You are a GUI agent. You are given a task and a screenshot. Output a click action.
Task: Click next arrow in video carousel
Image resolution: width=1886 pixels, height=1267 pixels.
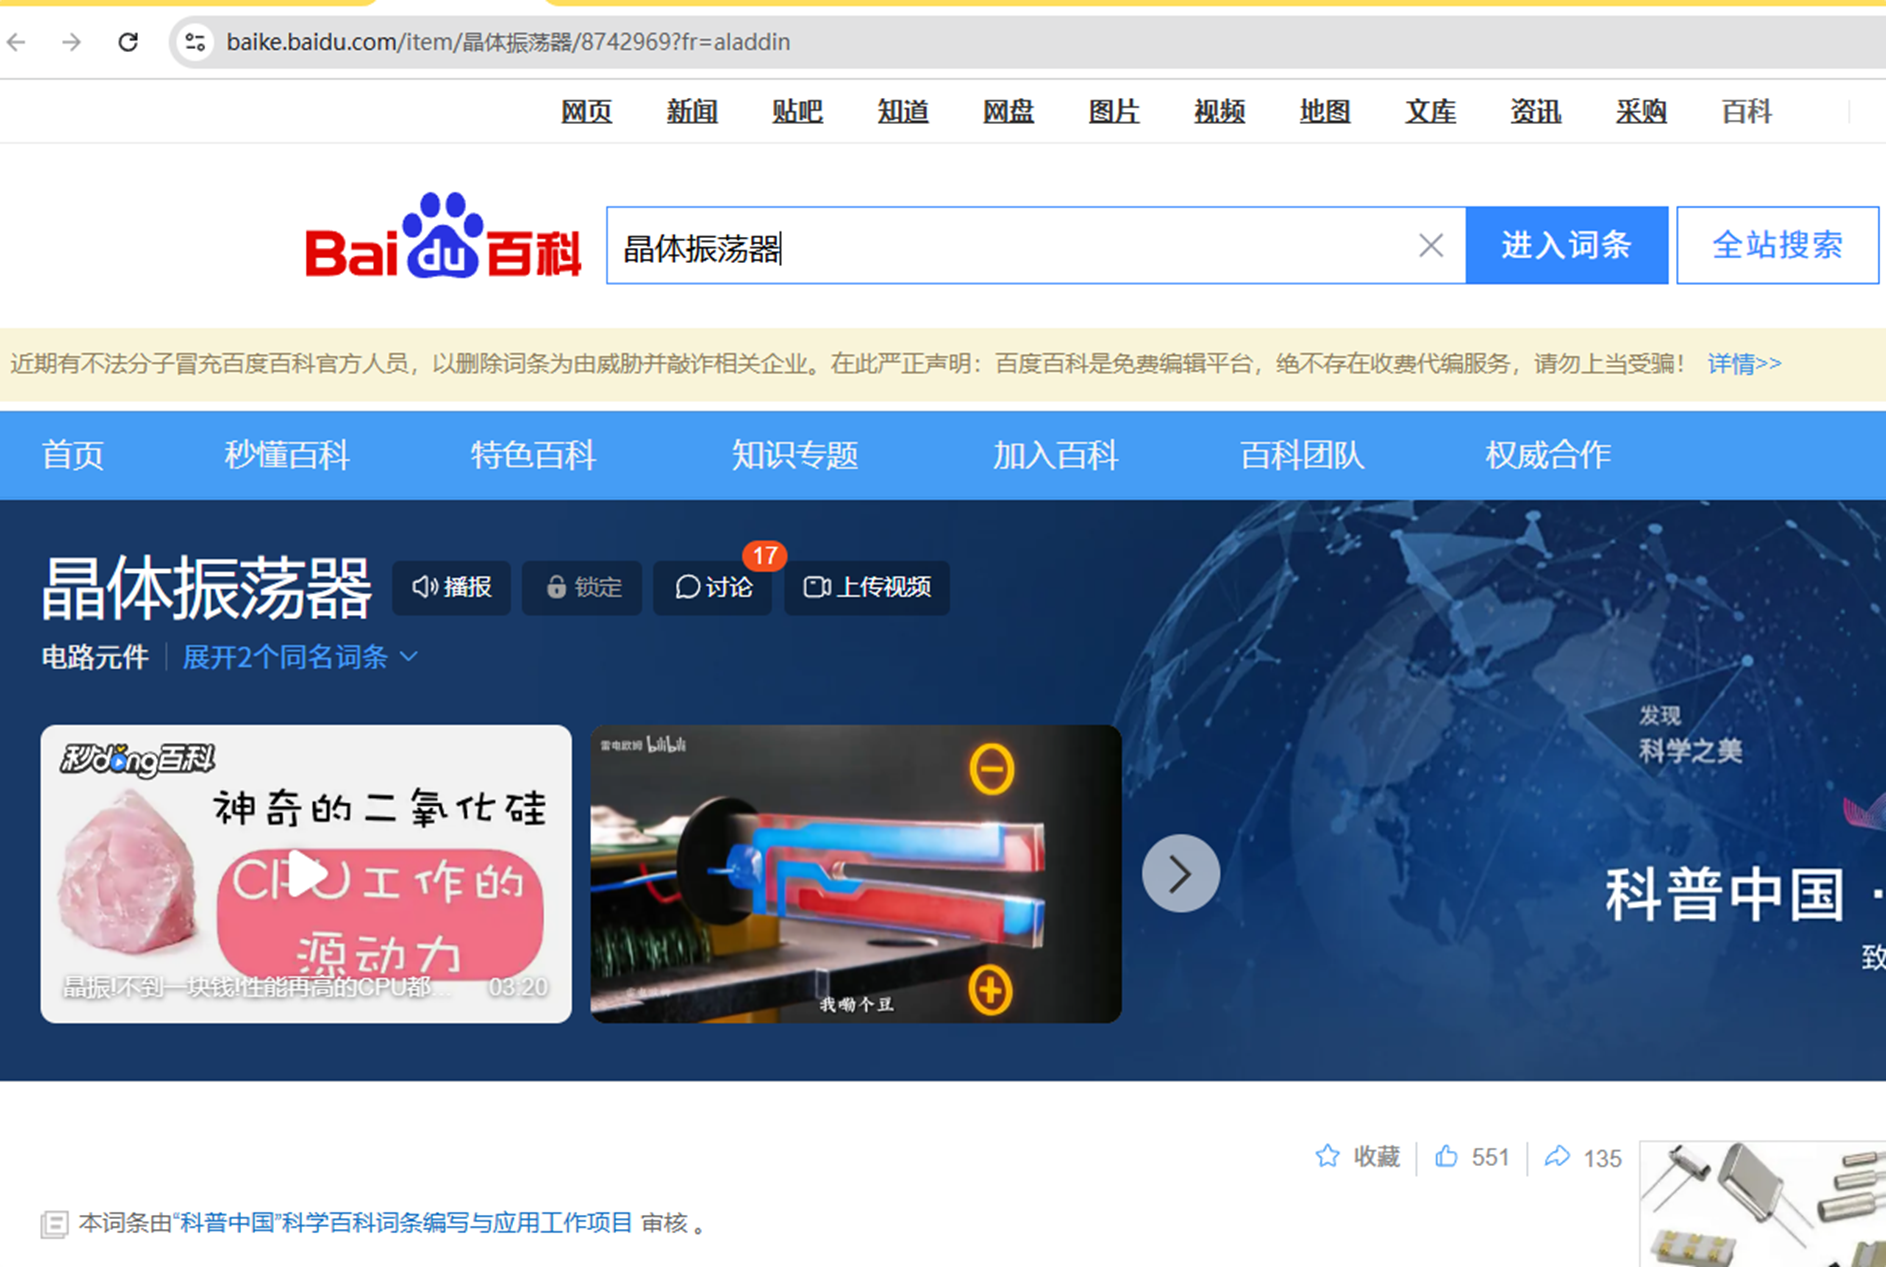(1181, 873)
